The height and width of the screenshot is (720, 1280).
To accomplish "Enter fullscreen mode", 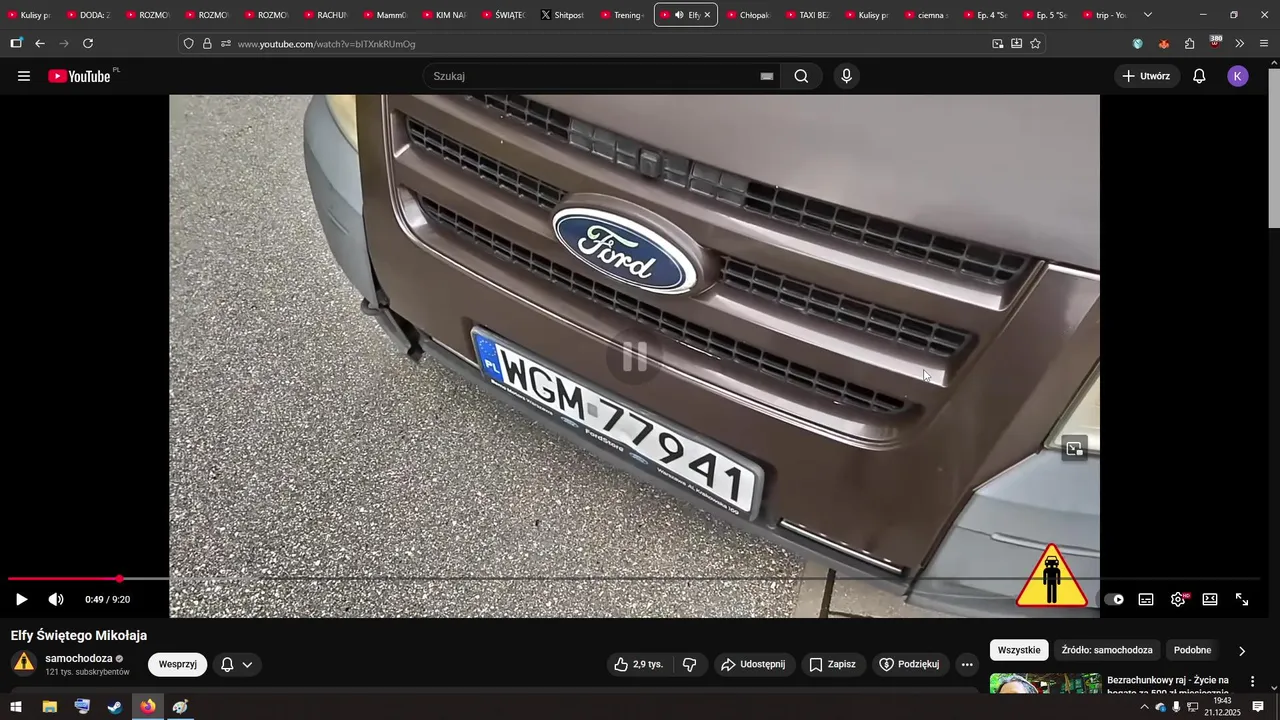I will (x=1242, y=599).
